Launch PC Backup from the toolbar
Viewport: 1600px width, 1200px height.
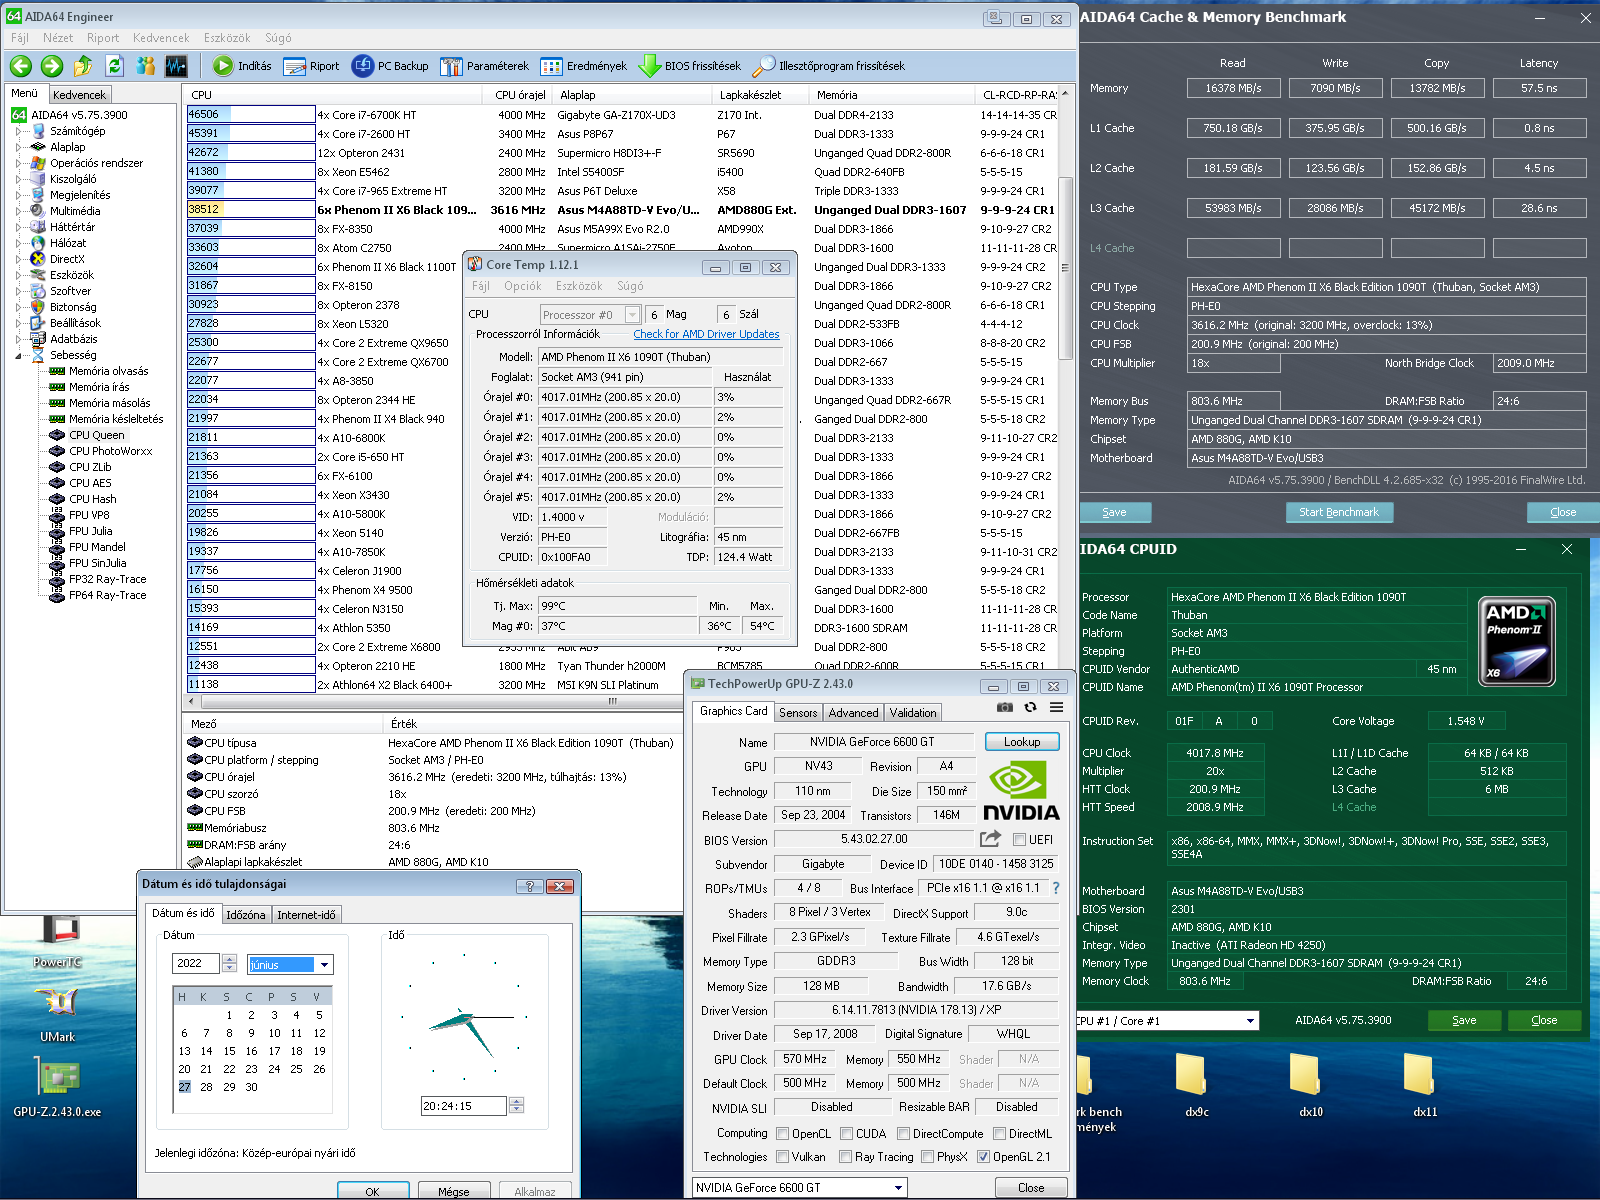point(390,66)
